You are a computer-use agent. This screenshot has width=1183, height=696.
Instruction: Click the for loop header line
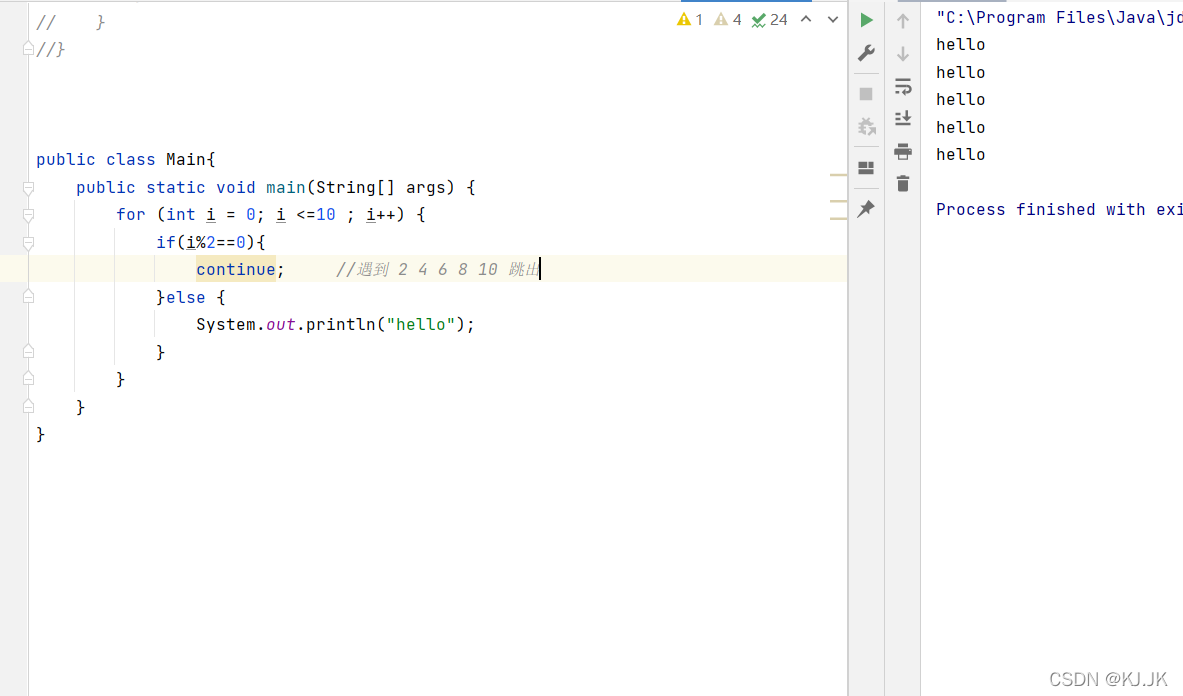271,215
